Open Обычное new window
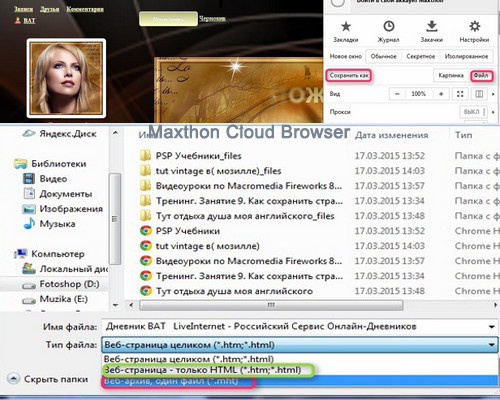This screenshot has width=500, height=400. point(383,56)
